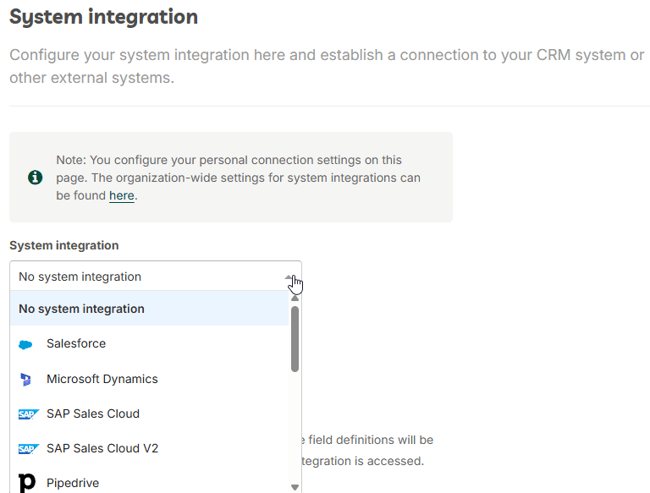This screenshot has height=493, width=650.
Task: Click the bold 'System integration' field label
Action: (64, 245)
